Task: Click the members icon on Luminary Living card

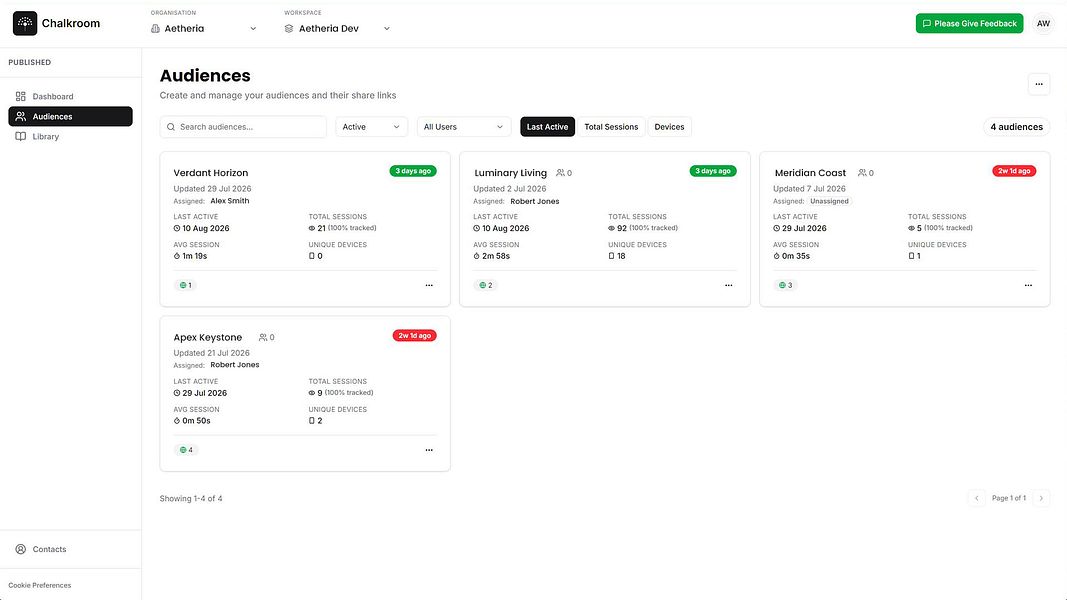Action: coord(560,173)
